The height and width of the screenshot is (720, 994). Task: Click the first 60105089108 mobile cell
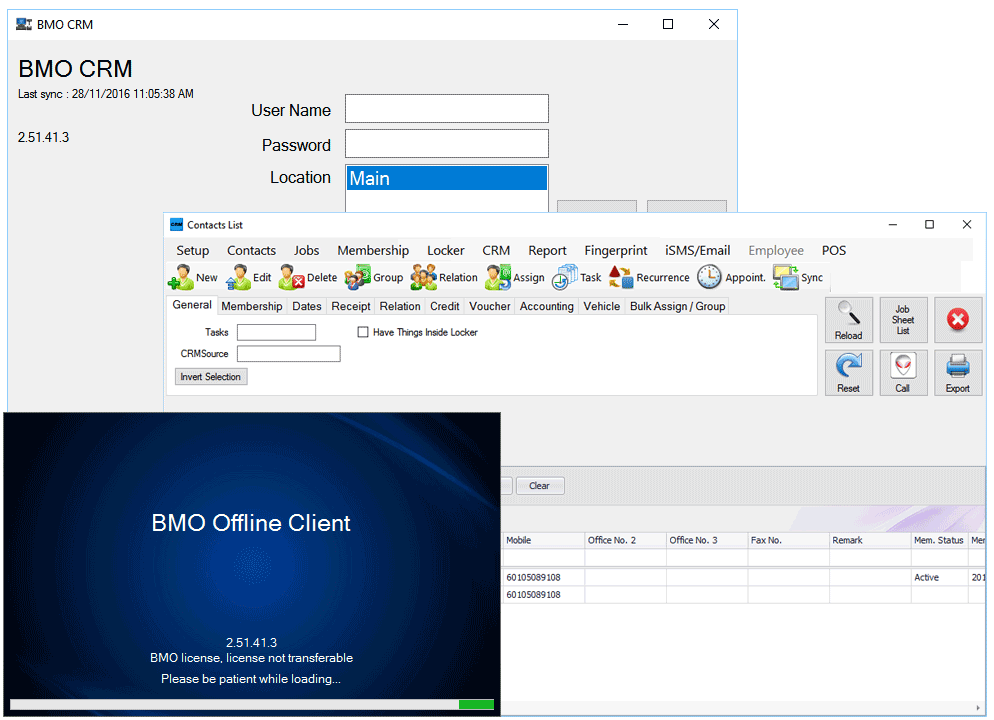coord(543,577)
